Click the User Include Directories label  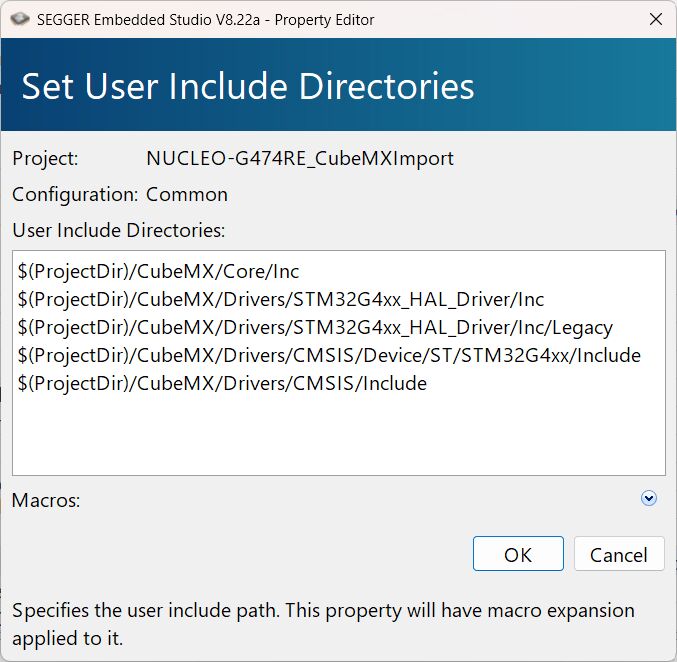[x=119, y=230]
